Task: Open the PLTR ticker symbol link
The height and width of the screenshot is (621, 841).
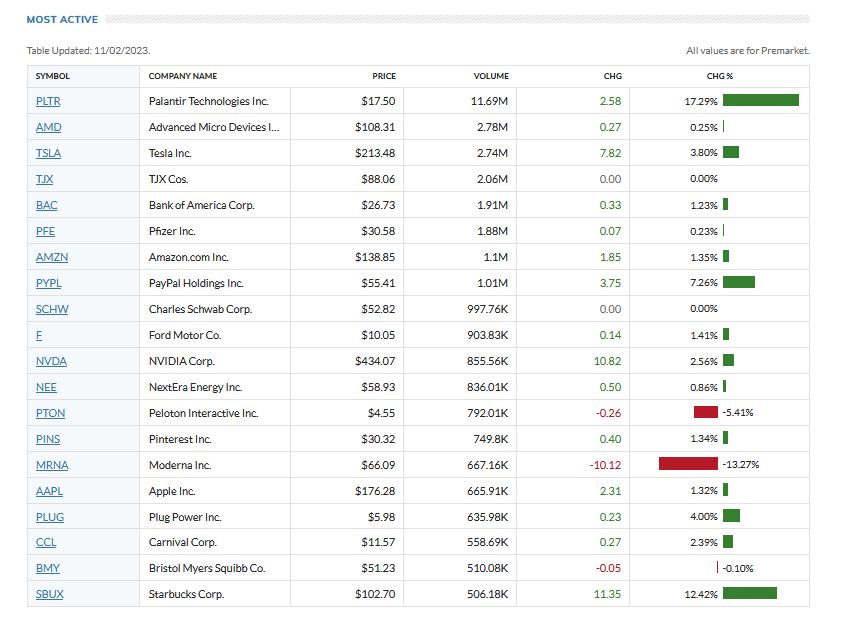Action: pos(47,101)
